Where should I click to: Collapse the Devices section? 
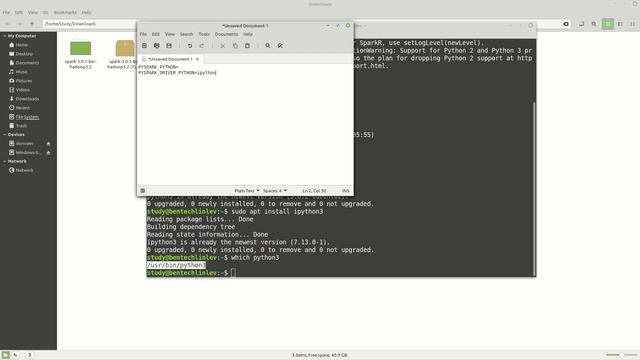[x=4, y=135]
